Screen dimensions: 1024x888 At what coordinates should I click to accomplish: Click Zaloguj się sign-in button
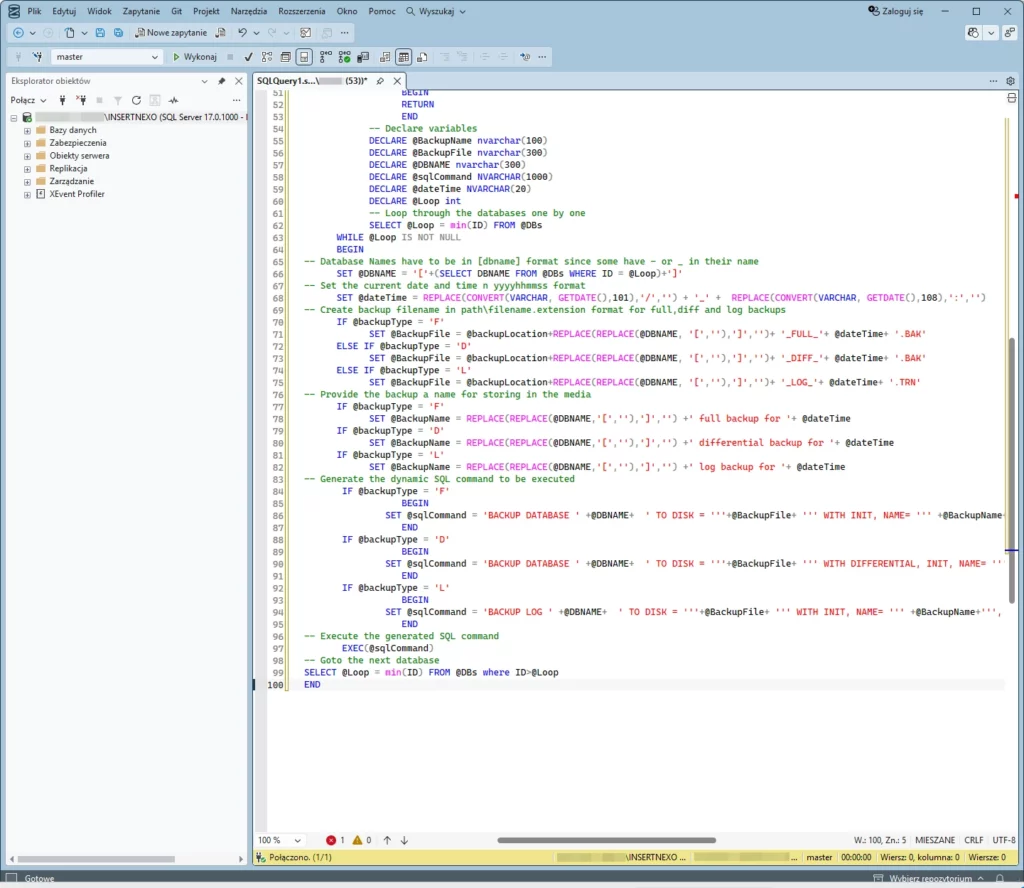click(x=895, y=11)
